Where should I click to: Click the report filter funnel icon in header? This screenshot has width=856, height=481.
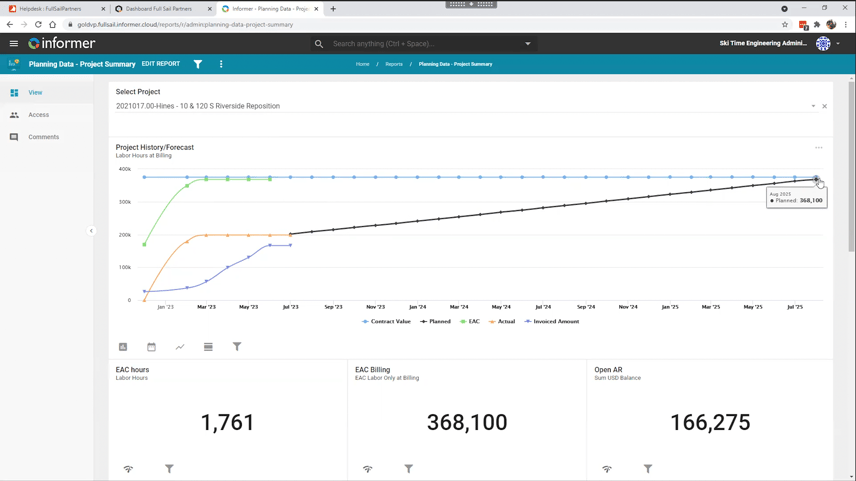[x=198, y=64]
